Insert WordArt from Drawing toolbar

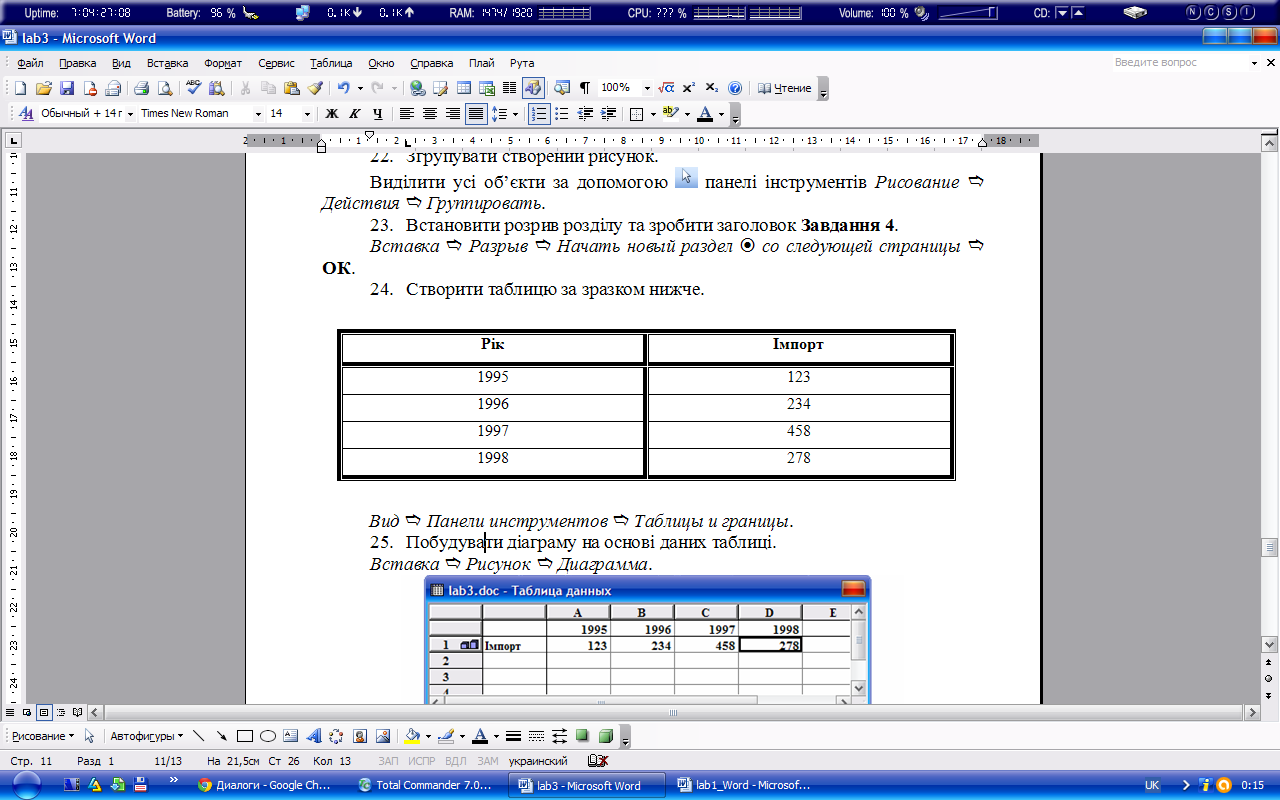(314, 736)
